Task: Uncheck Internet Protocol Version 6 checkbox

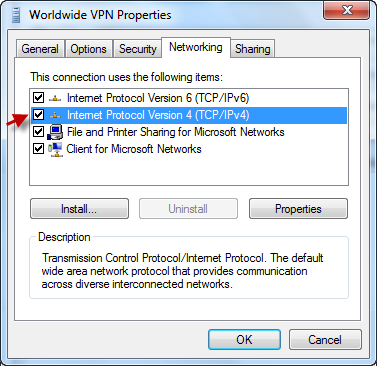Action: click(38, 98)
